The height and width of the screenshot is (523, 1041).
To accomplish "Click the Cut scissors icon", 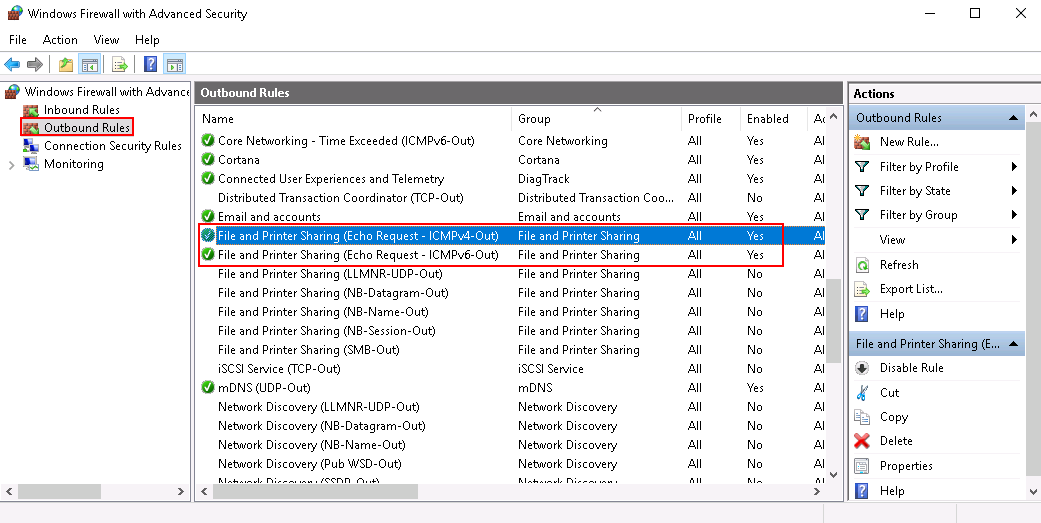I will (862, 392).
